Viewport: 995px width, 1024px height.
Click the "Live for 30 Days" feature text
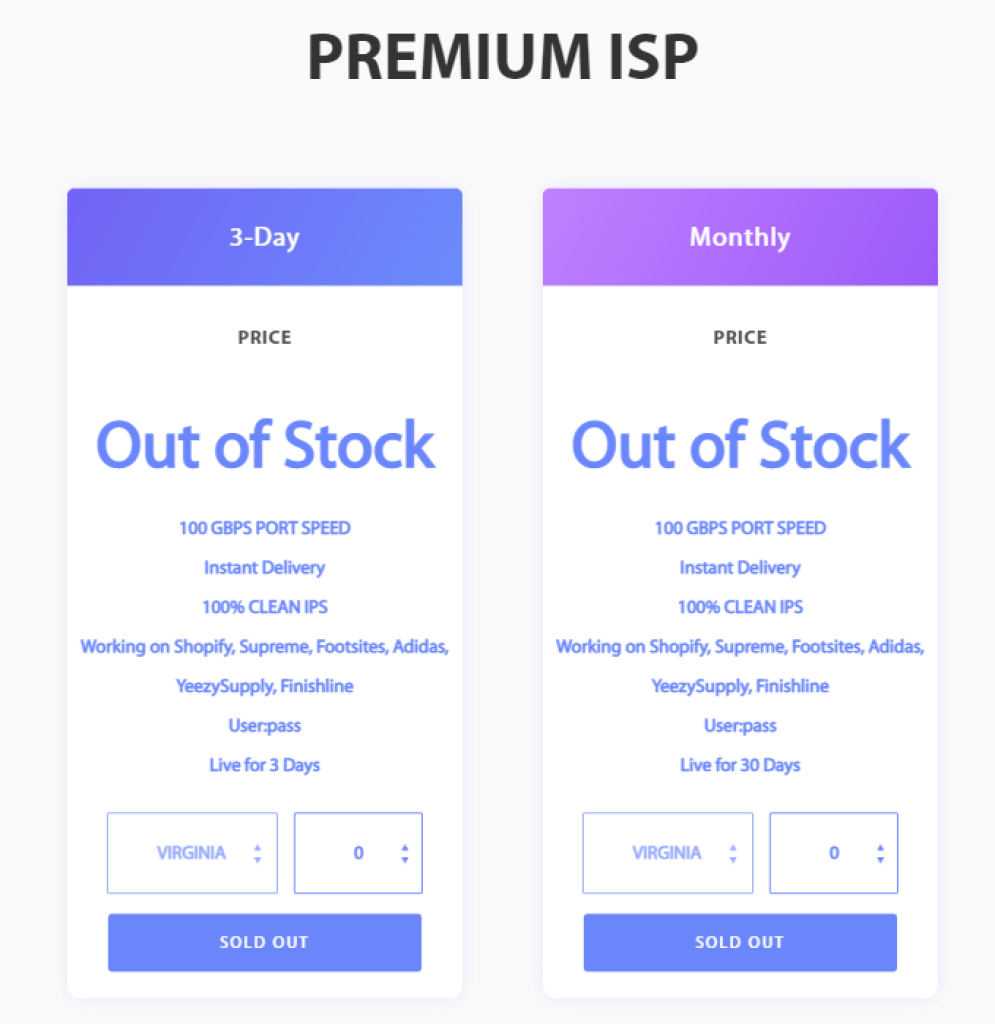(740, 765)
